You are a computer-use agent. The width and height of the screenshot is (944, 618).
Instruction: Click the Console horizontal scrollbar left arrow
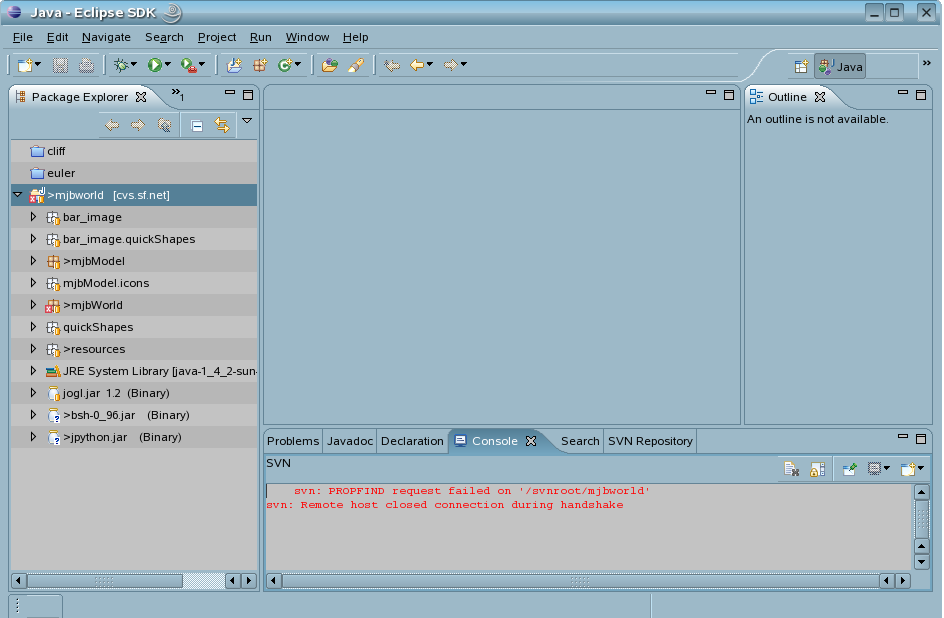point(274,581)
